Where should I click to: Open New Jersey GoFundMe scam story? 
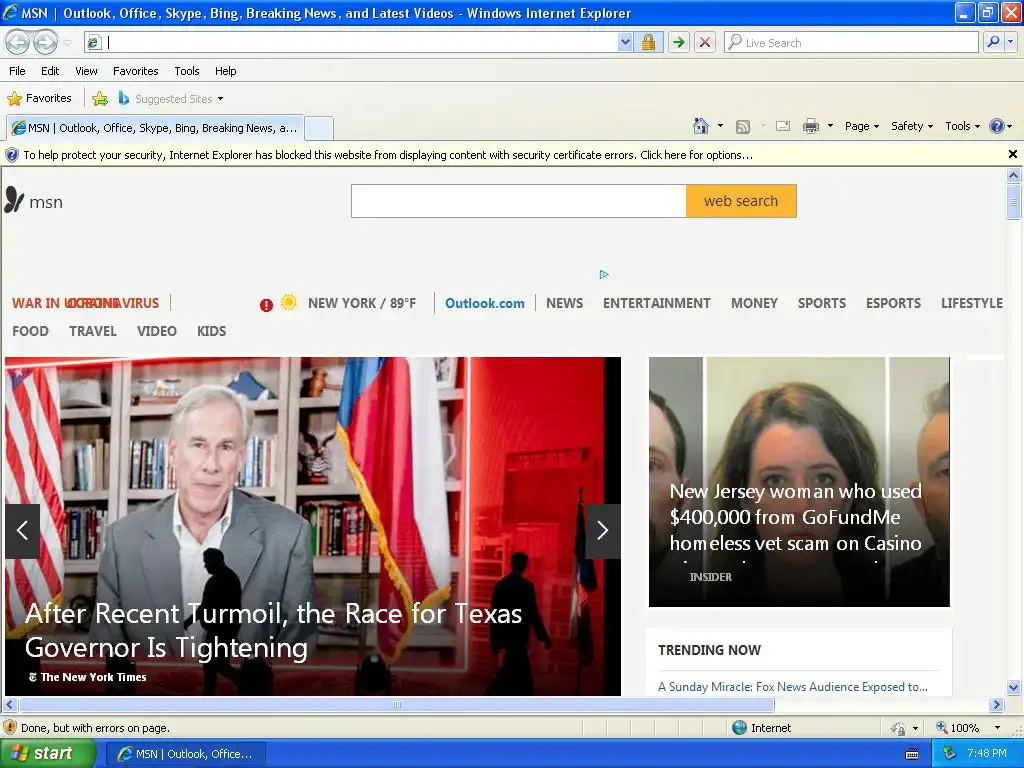pos(795,517)
